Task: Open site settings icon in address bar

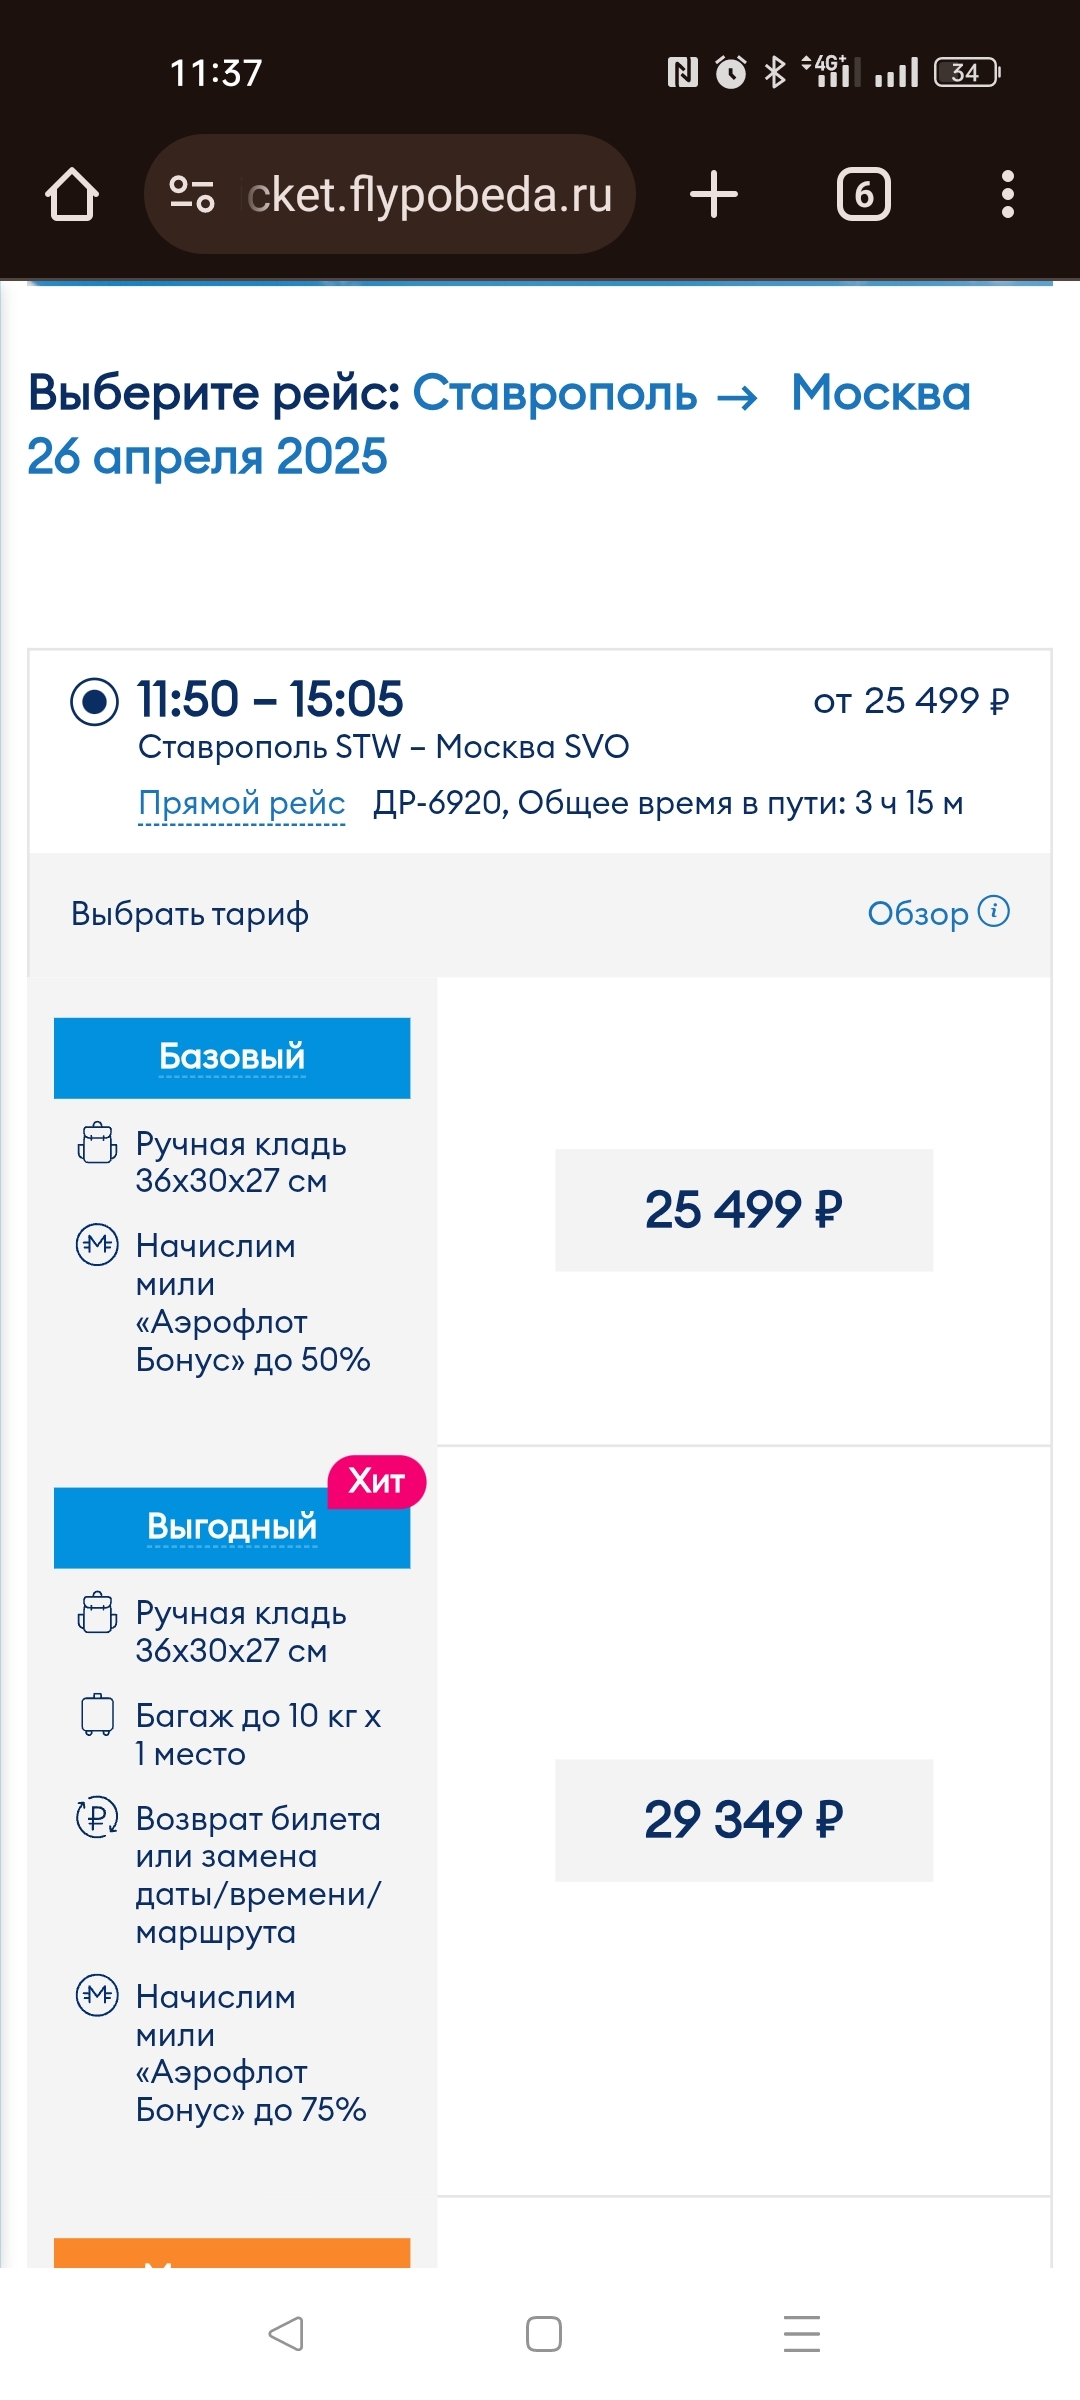Action: click(191, 194)
